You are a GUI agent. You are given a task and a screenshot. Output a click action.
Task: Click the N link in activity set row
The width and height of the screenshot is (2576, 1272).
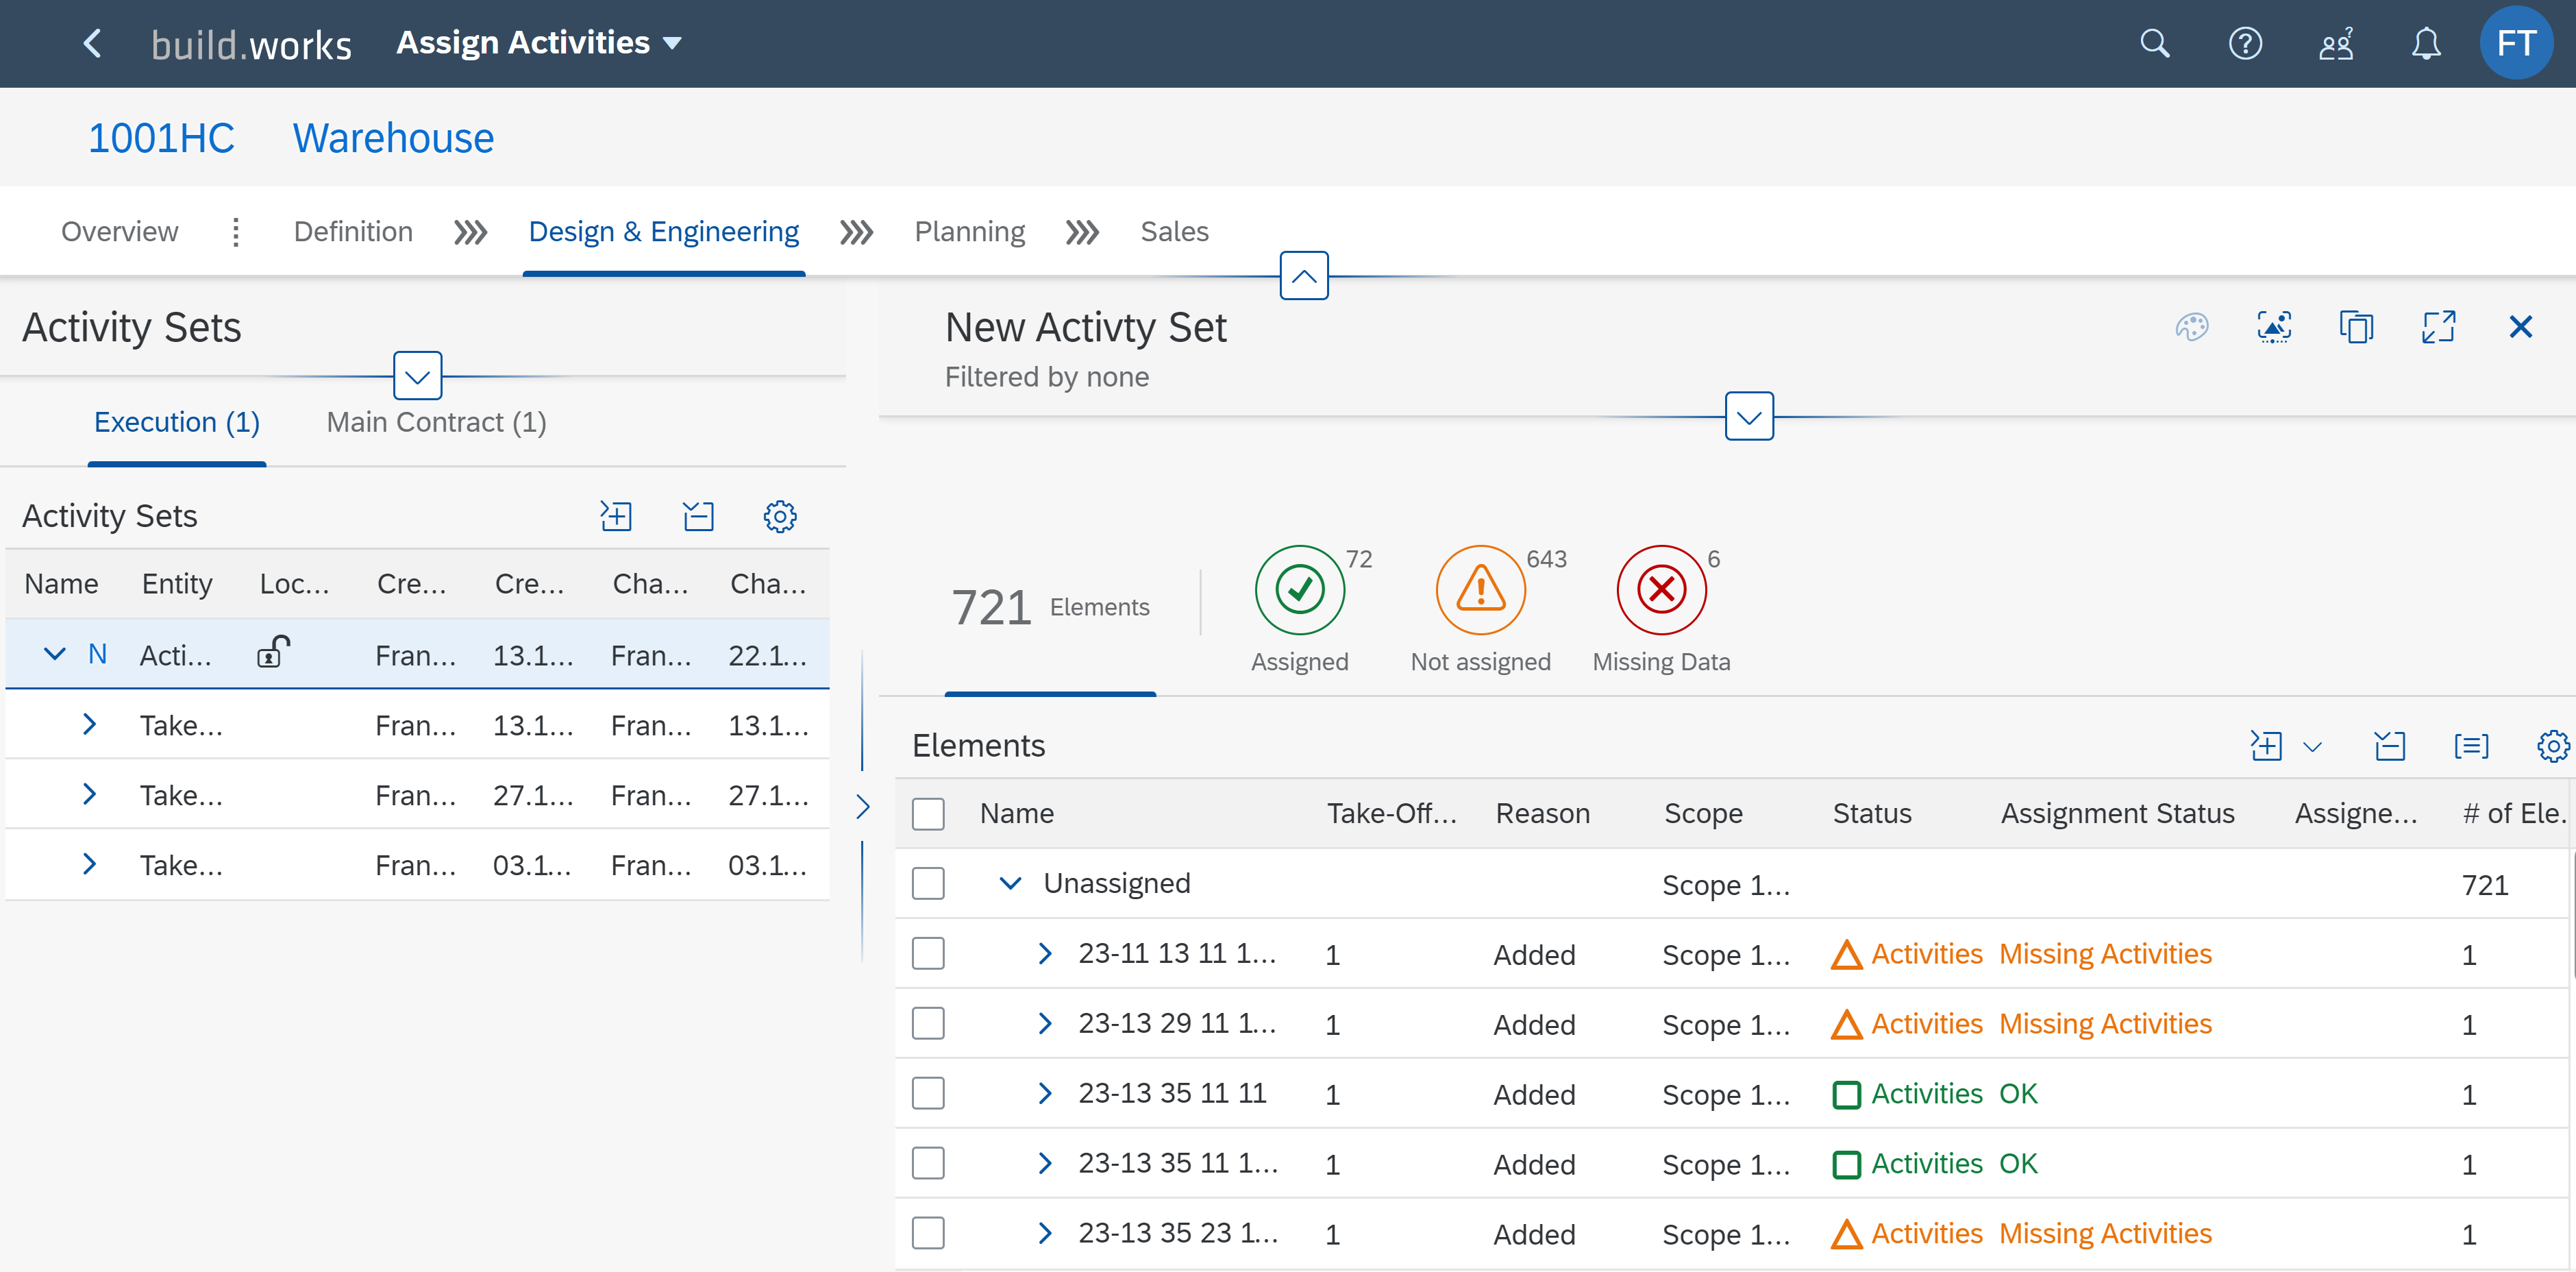coord(97,654)
